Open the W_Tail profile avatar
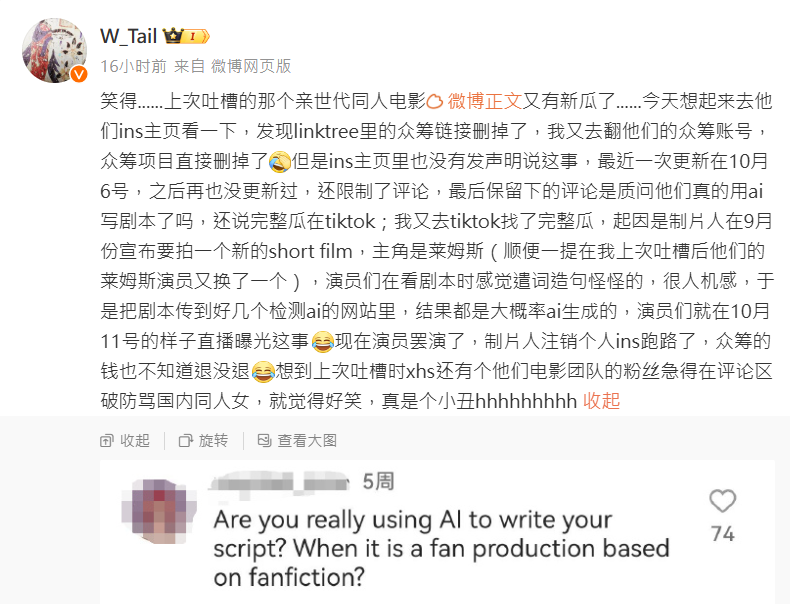Screen dimensions: 790x604 tap(54, 50)
